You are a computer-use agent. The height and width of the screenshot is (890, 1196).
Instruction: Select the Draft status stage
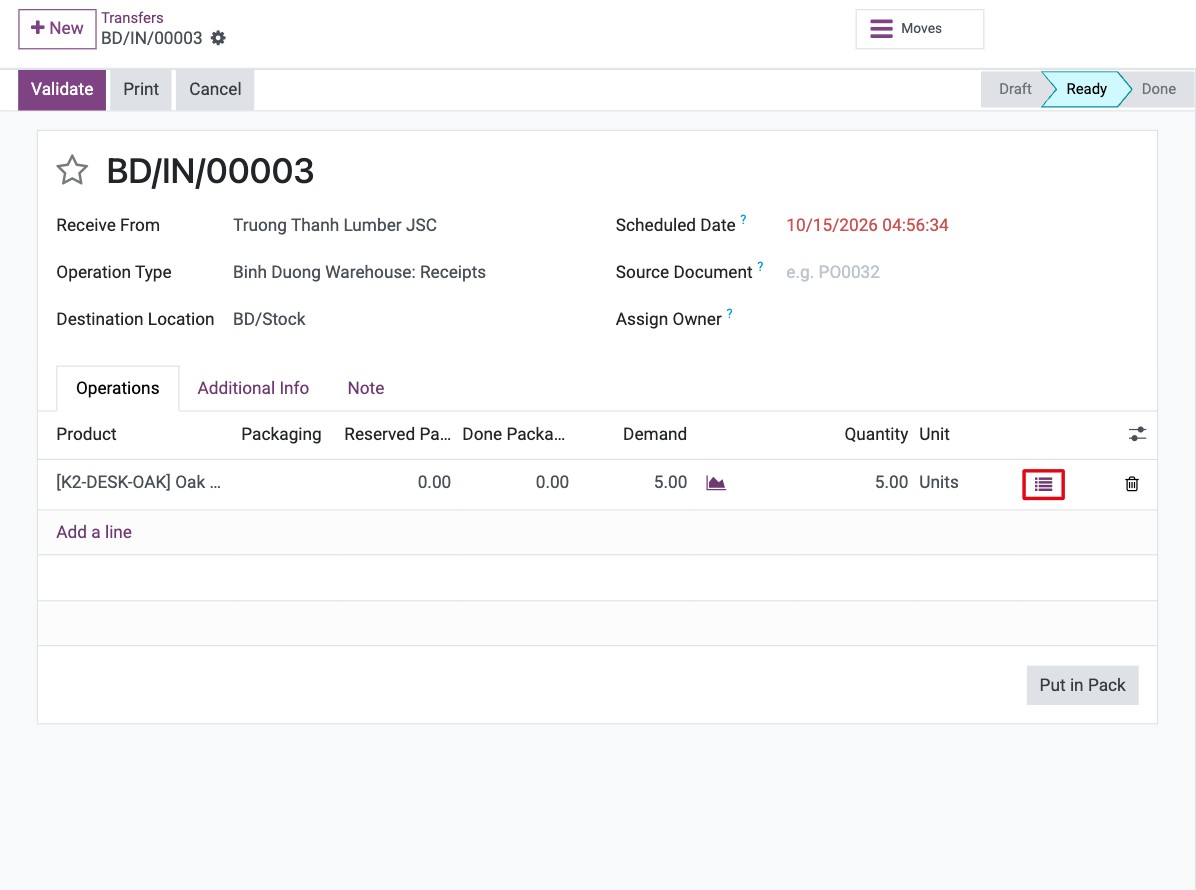point(1014,89)
